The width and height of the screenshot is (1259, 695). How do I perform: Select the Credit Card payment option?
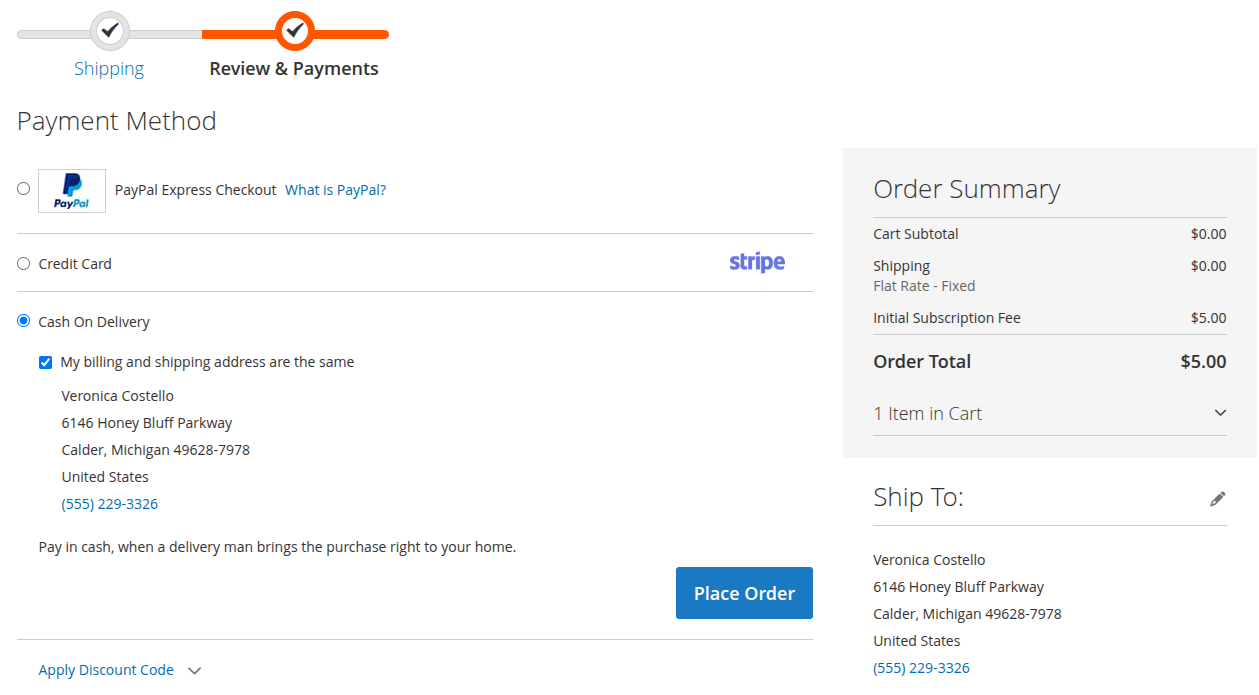point(24,264)
